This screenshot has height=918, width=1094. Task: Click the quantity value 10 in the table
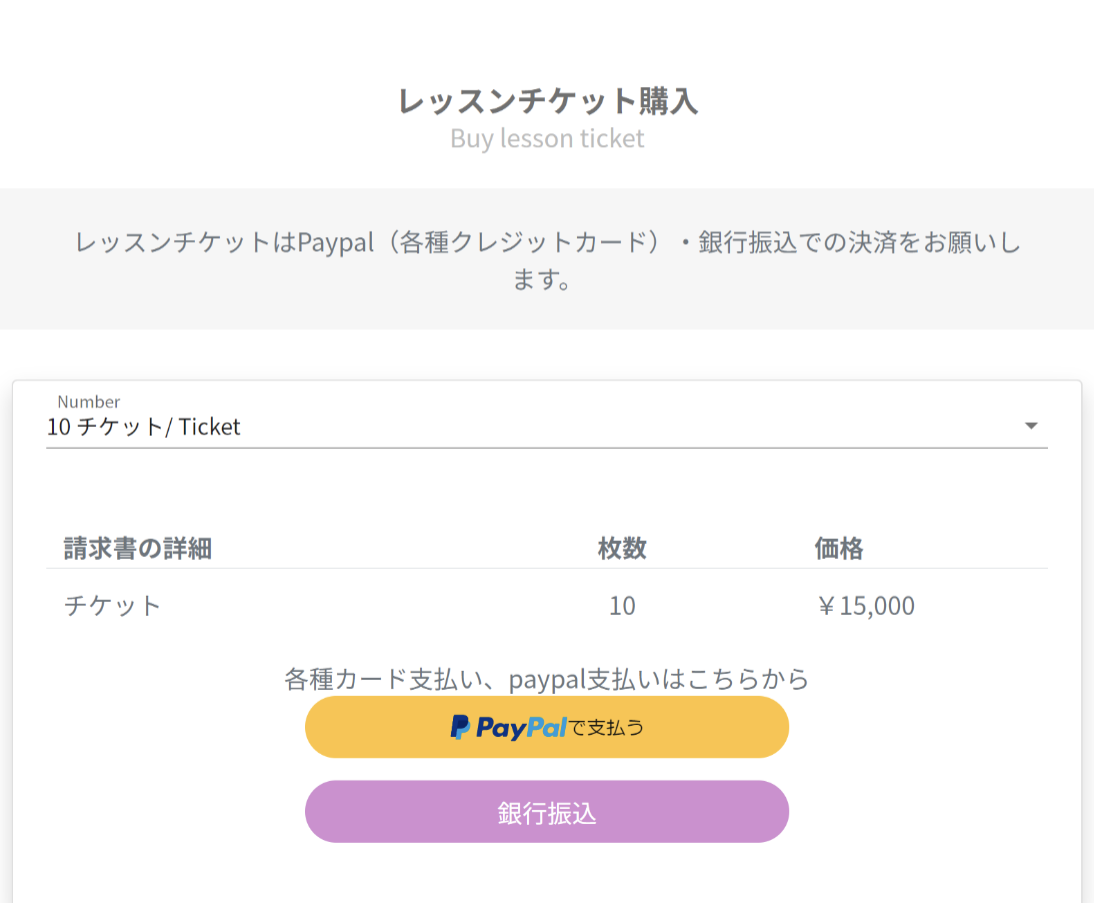point(622,605)
